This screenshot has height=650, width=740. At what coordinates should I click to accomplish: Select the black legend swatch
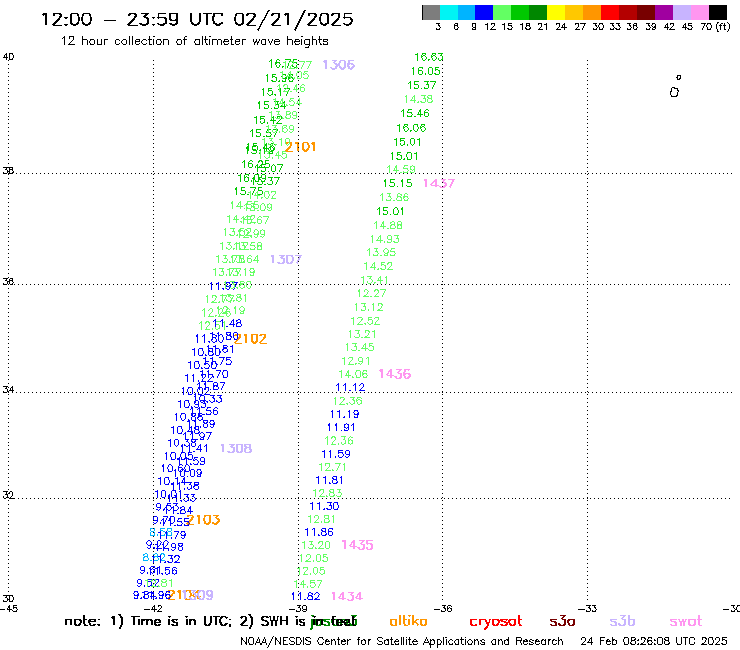click(718, 12)
